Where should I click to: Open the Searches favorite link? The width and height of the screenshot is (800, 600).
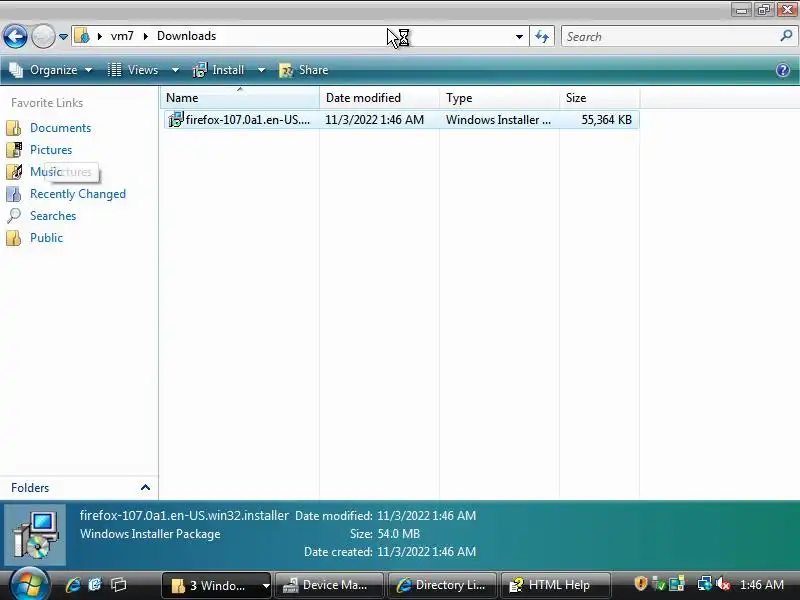[x=53, y=216]
